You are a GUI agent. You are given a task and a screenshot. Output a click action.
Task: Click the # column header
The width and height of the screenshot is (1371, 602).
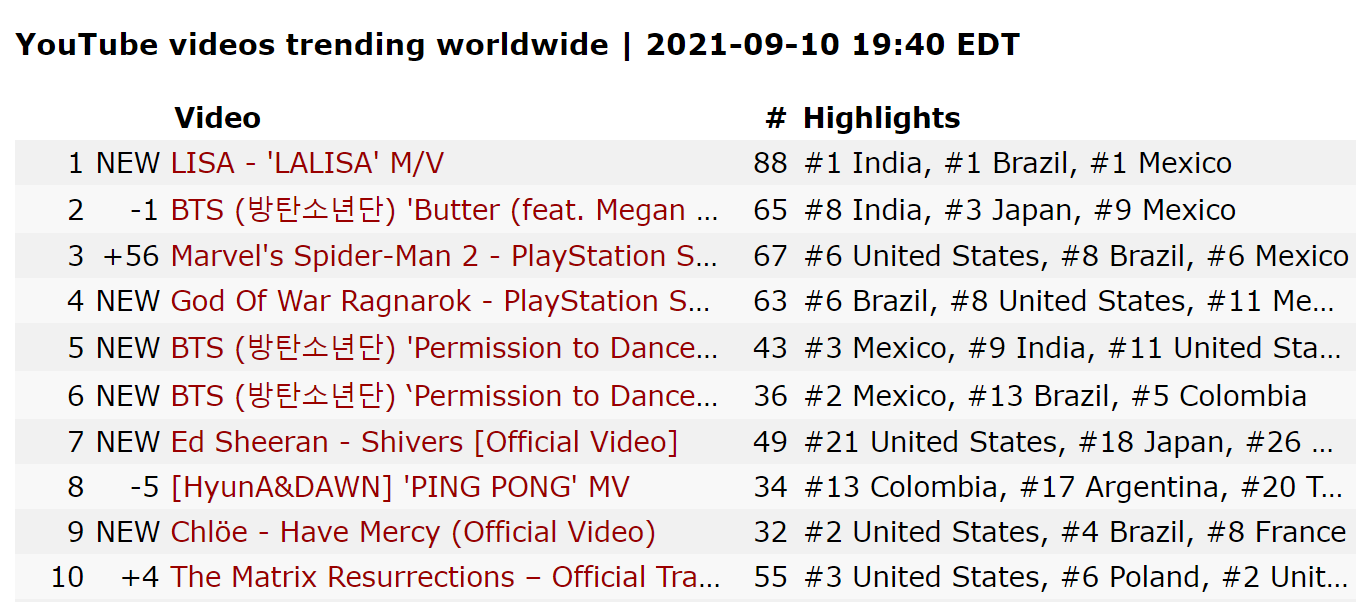(x=776, y=118)
